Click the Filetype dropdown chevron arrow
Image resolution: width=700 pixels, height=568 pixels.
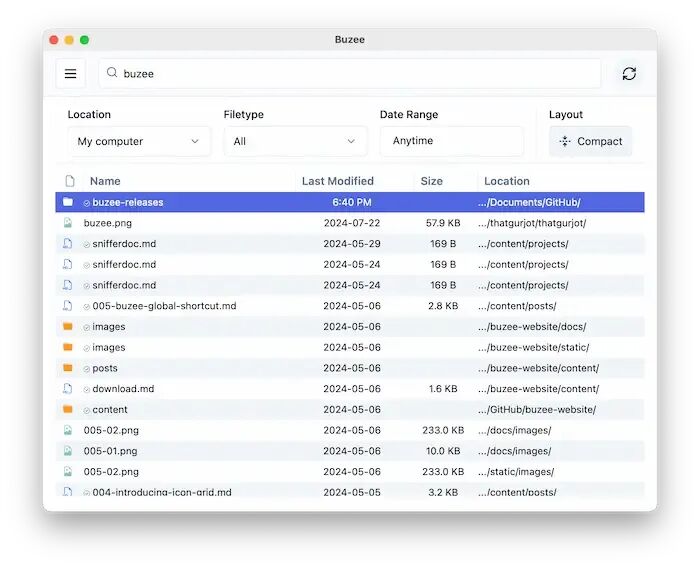pyautogui.click(x=351, y=141)
